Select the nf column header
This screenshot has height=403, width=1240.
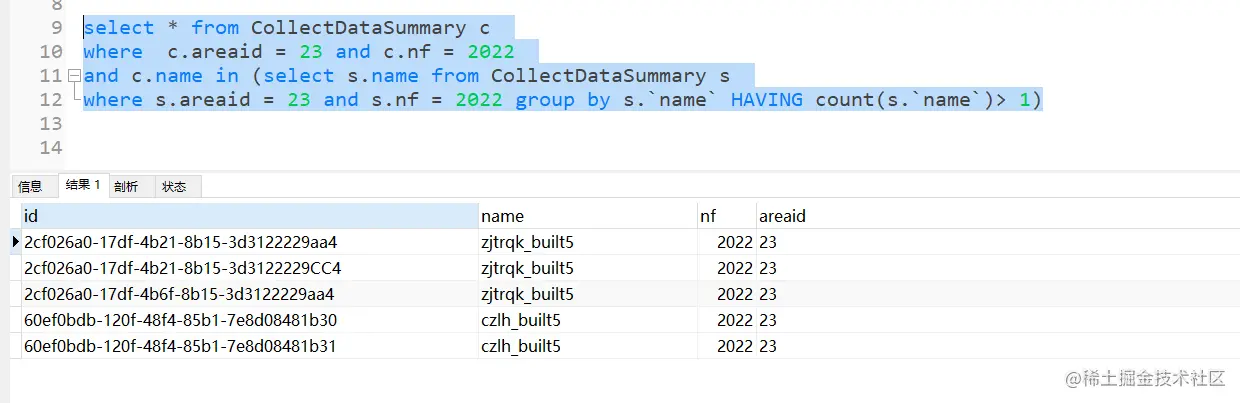tap(726, 216)
